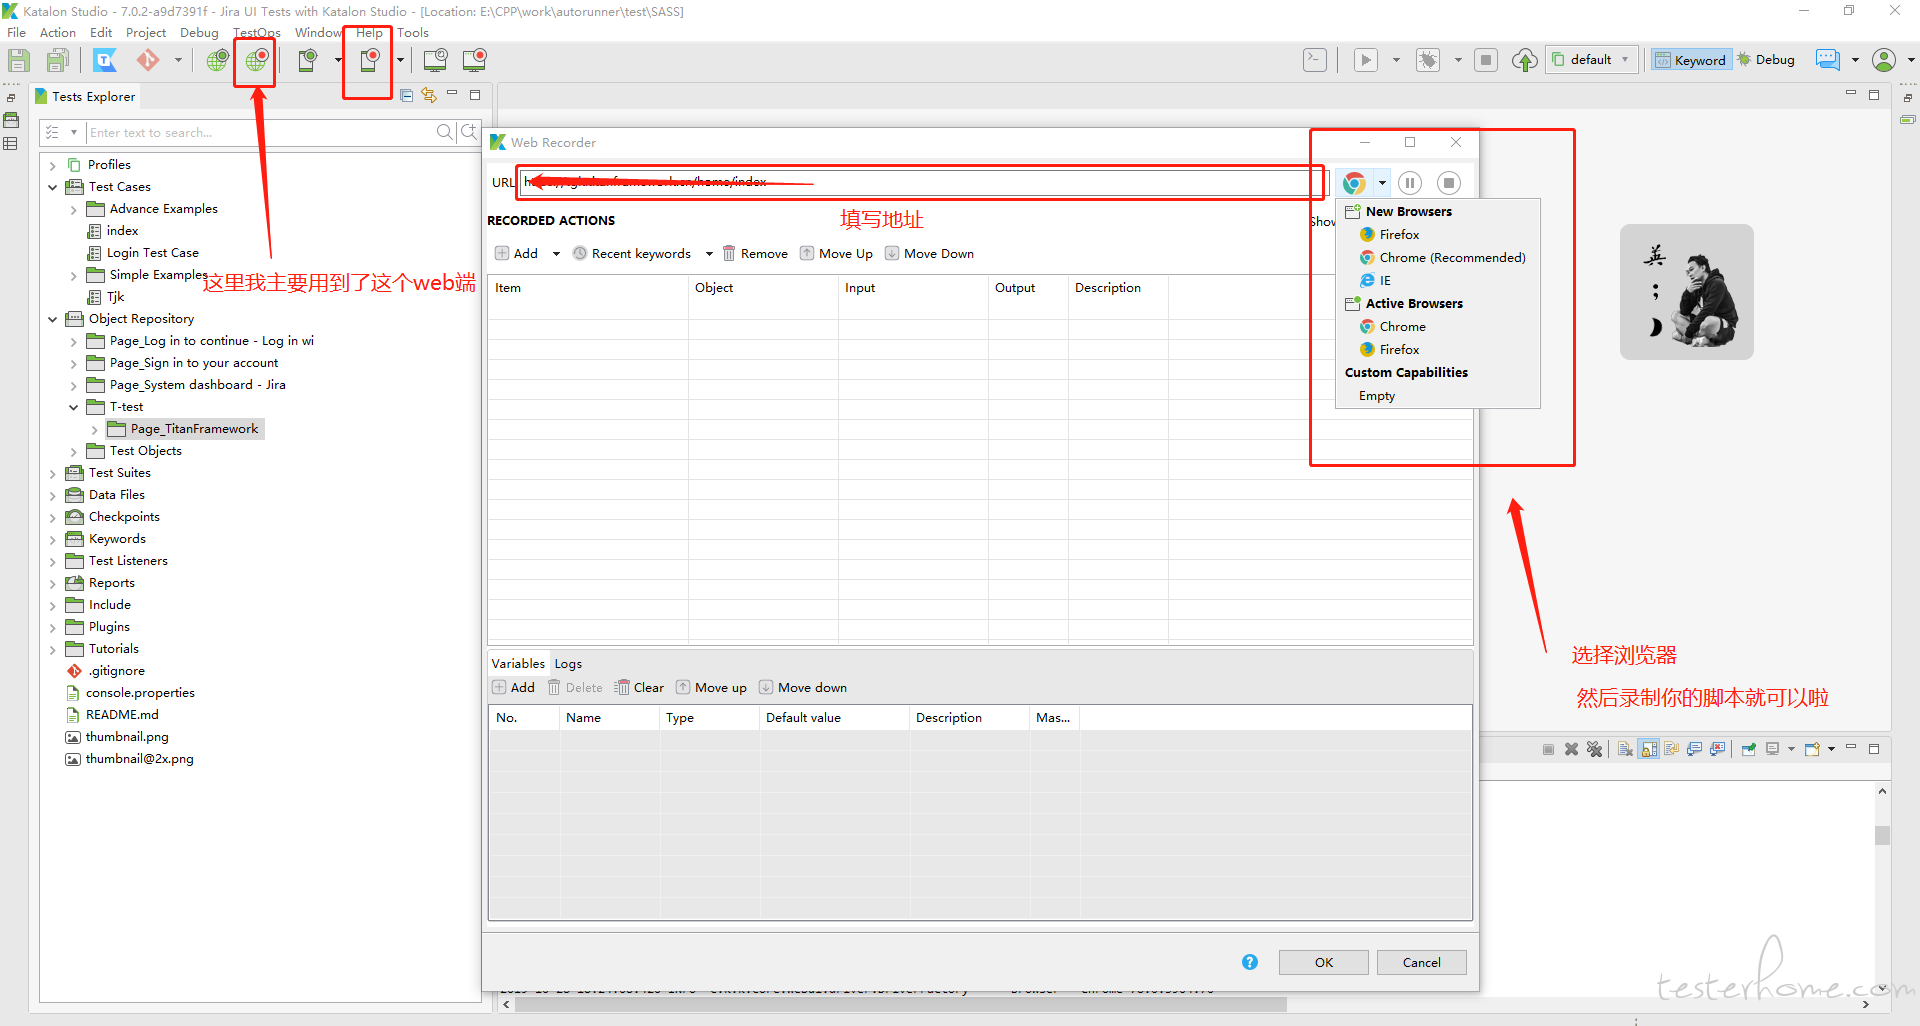Open the File menu
Image resolution: width=1920 pixels, height=1026 pixels.
(17, 32)
